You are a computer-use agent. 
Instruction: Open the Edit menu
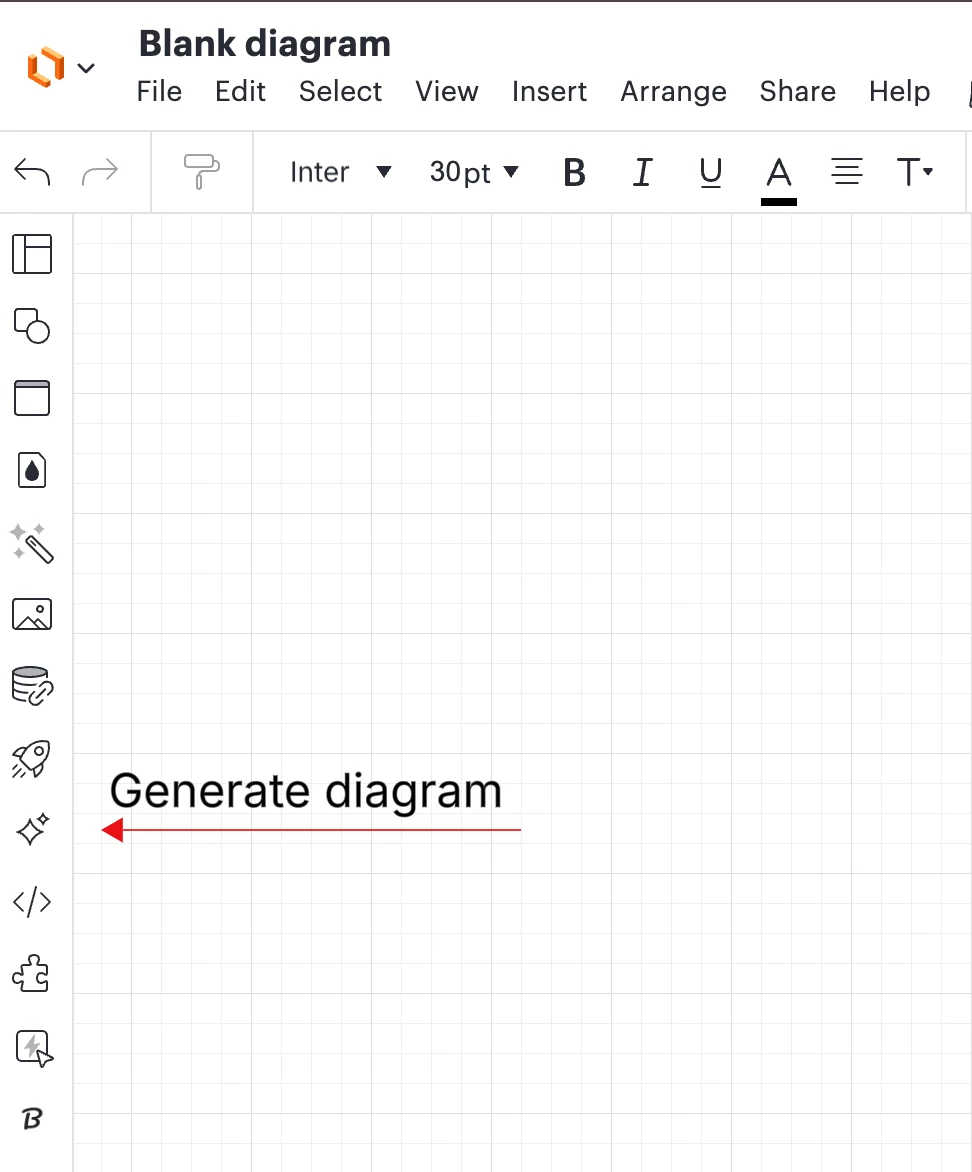tap(240, 91)
